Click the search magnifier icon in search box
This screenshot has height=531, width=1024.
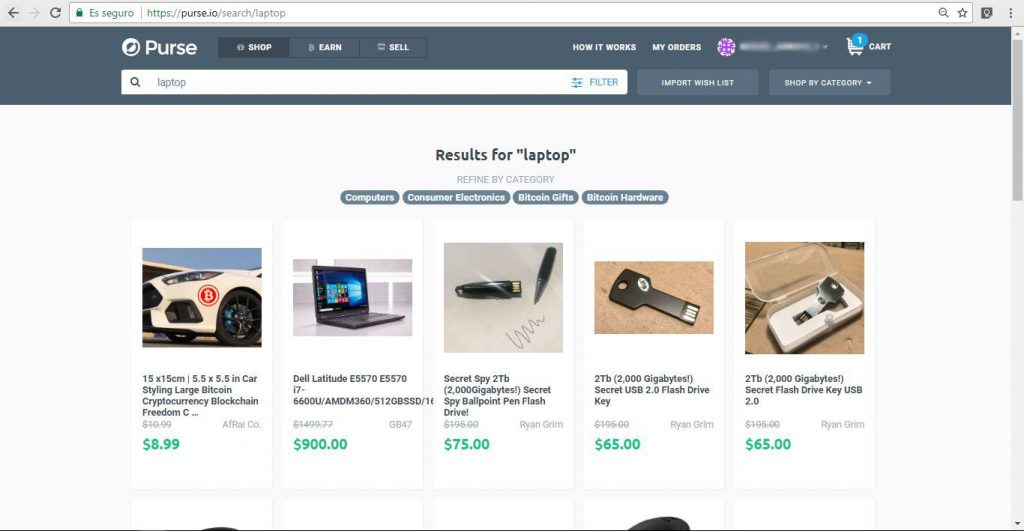pos(135,82)
